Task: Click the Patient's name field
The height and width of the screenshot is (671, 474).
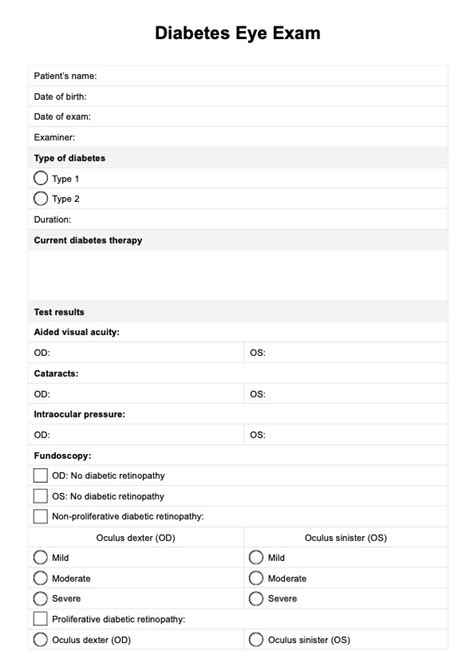Action: coord(238,76)
